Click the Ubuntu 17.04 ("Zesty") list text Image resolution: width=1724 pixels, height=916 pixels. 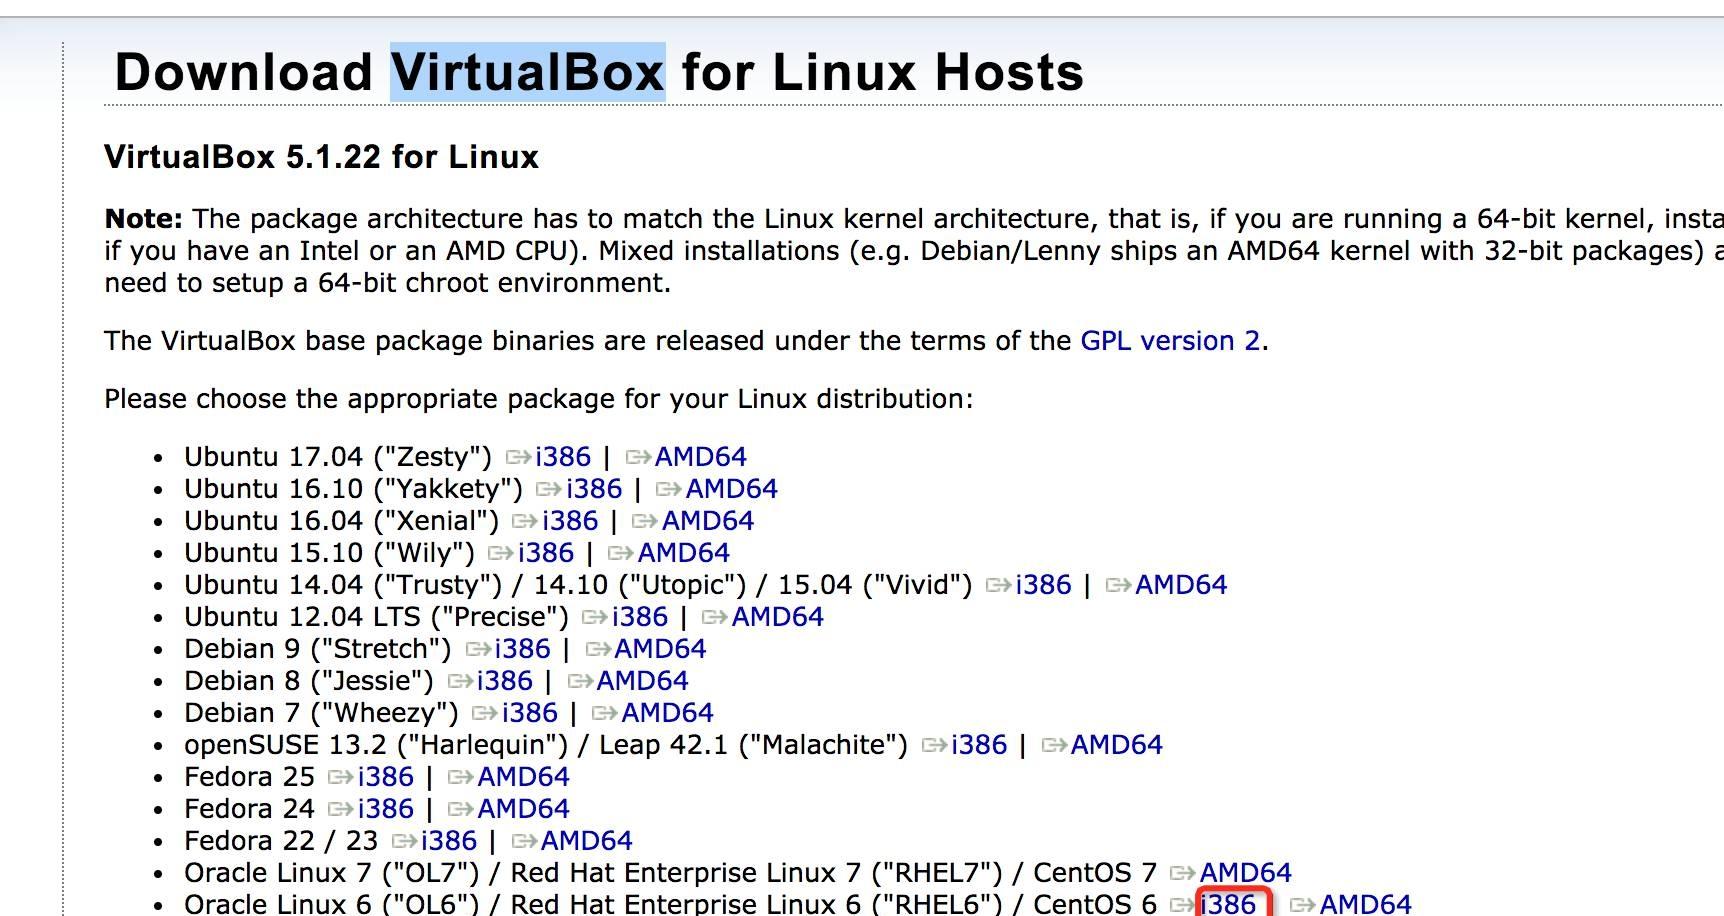(x=338, y=457)
